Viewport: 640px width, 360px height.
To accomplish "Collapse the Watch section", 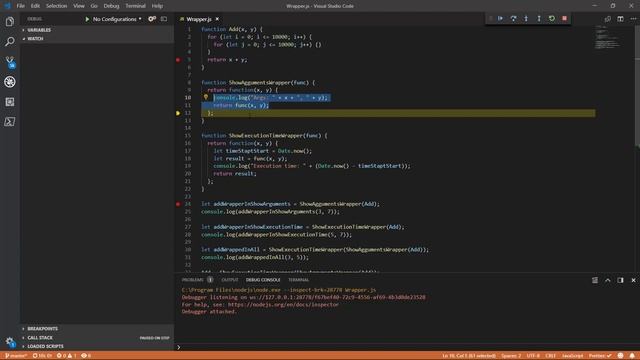I will [97, 39].
